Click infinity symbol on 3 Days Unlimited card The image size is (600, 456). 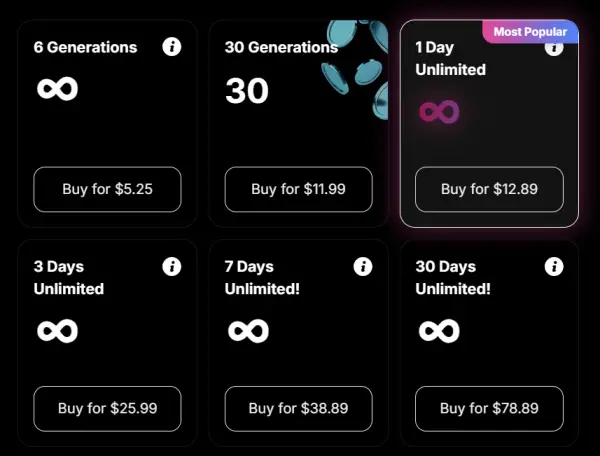coord(57,331)
